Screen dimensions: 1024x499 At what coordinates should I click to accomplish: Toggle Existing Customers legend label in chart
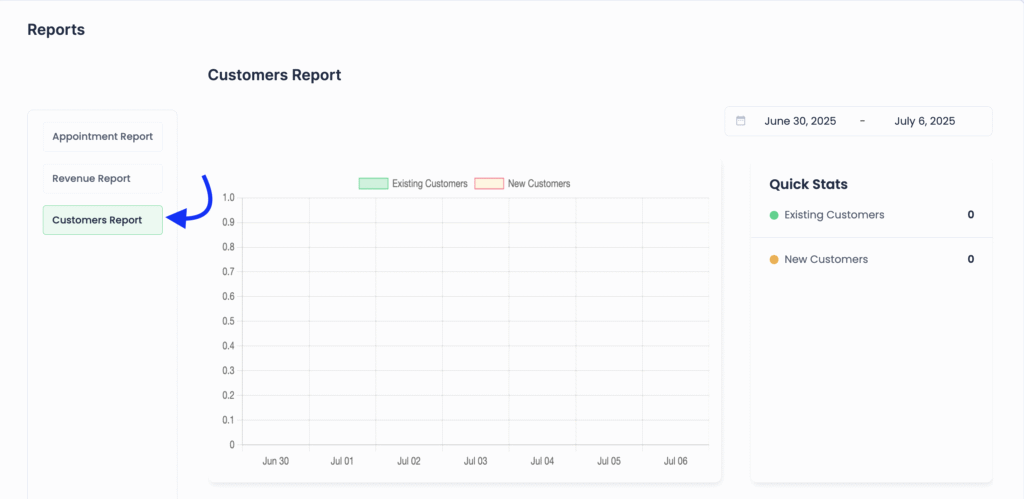click(x=429, y=184)
